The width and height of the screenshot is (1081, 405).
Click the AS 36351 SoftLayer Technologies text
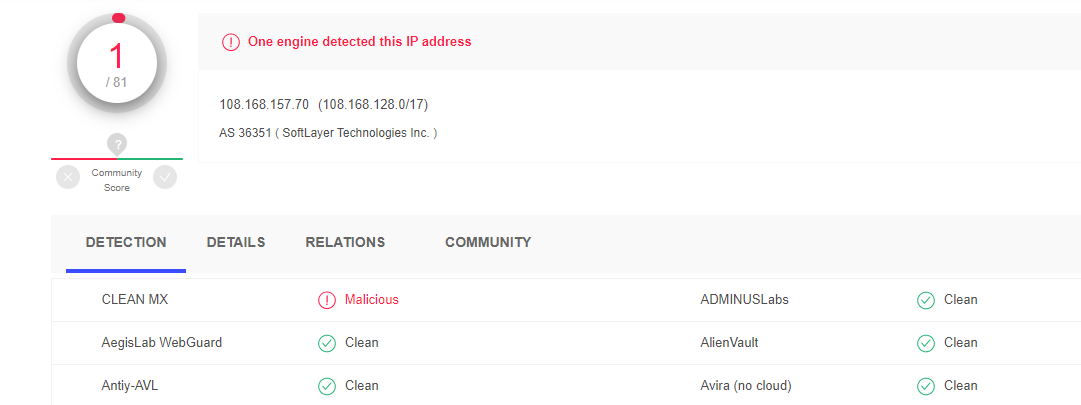click(328, 132)
